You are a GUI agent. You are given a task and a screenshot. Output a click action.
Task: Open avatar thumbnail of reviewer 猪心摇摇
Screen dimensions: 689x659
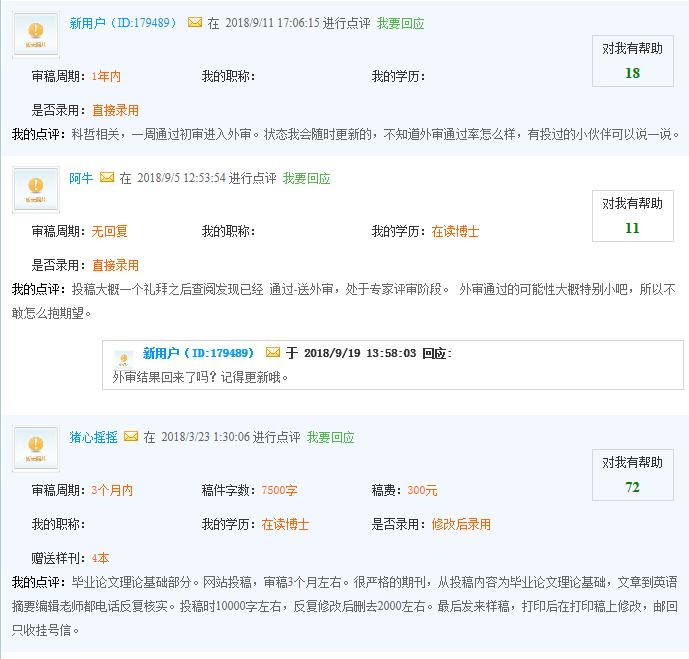click(36, 449)
